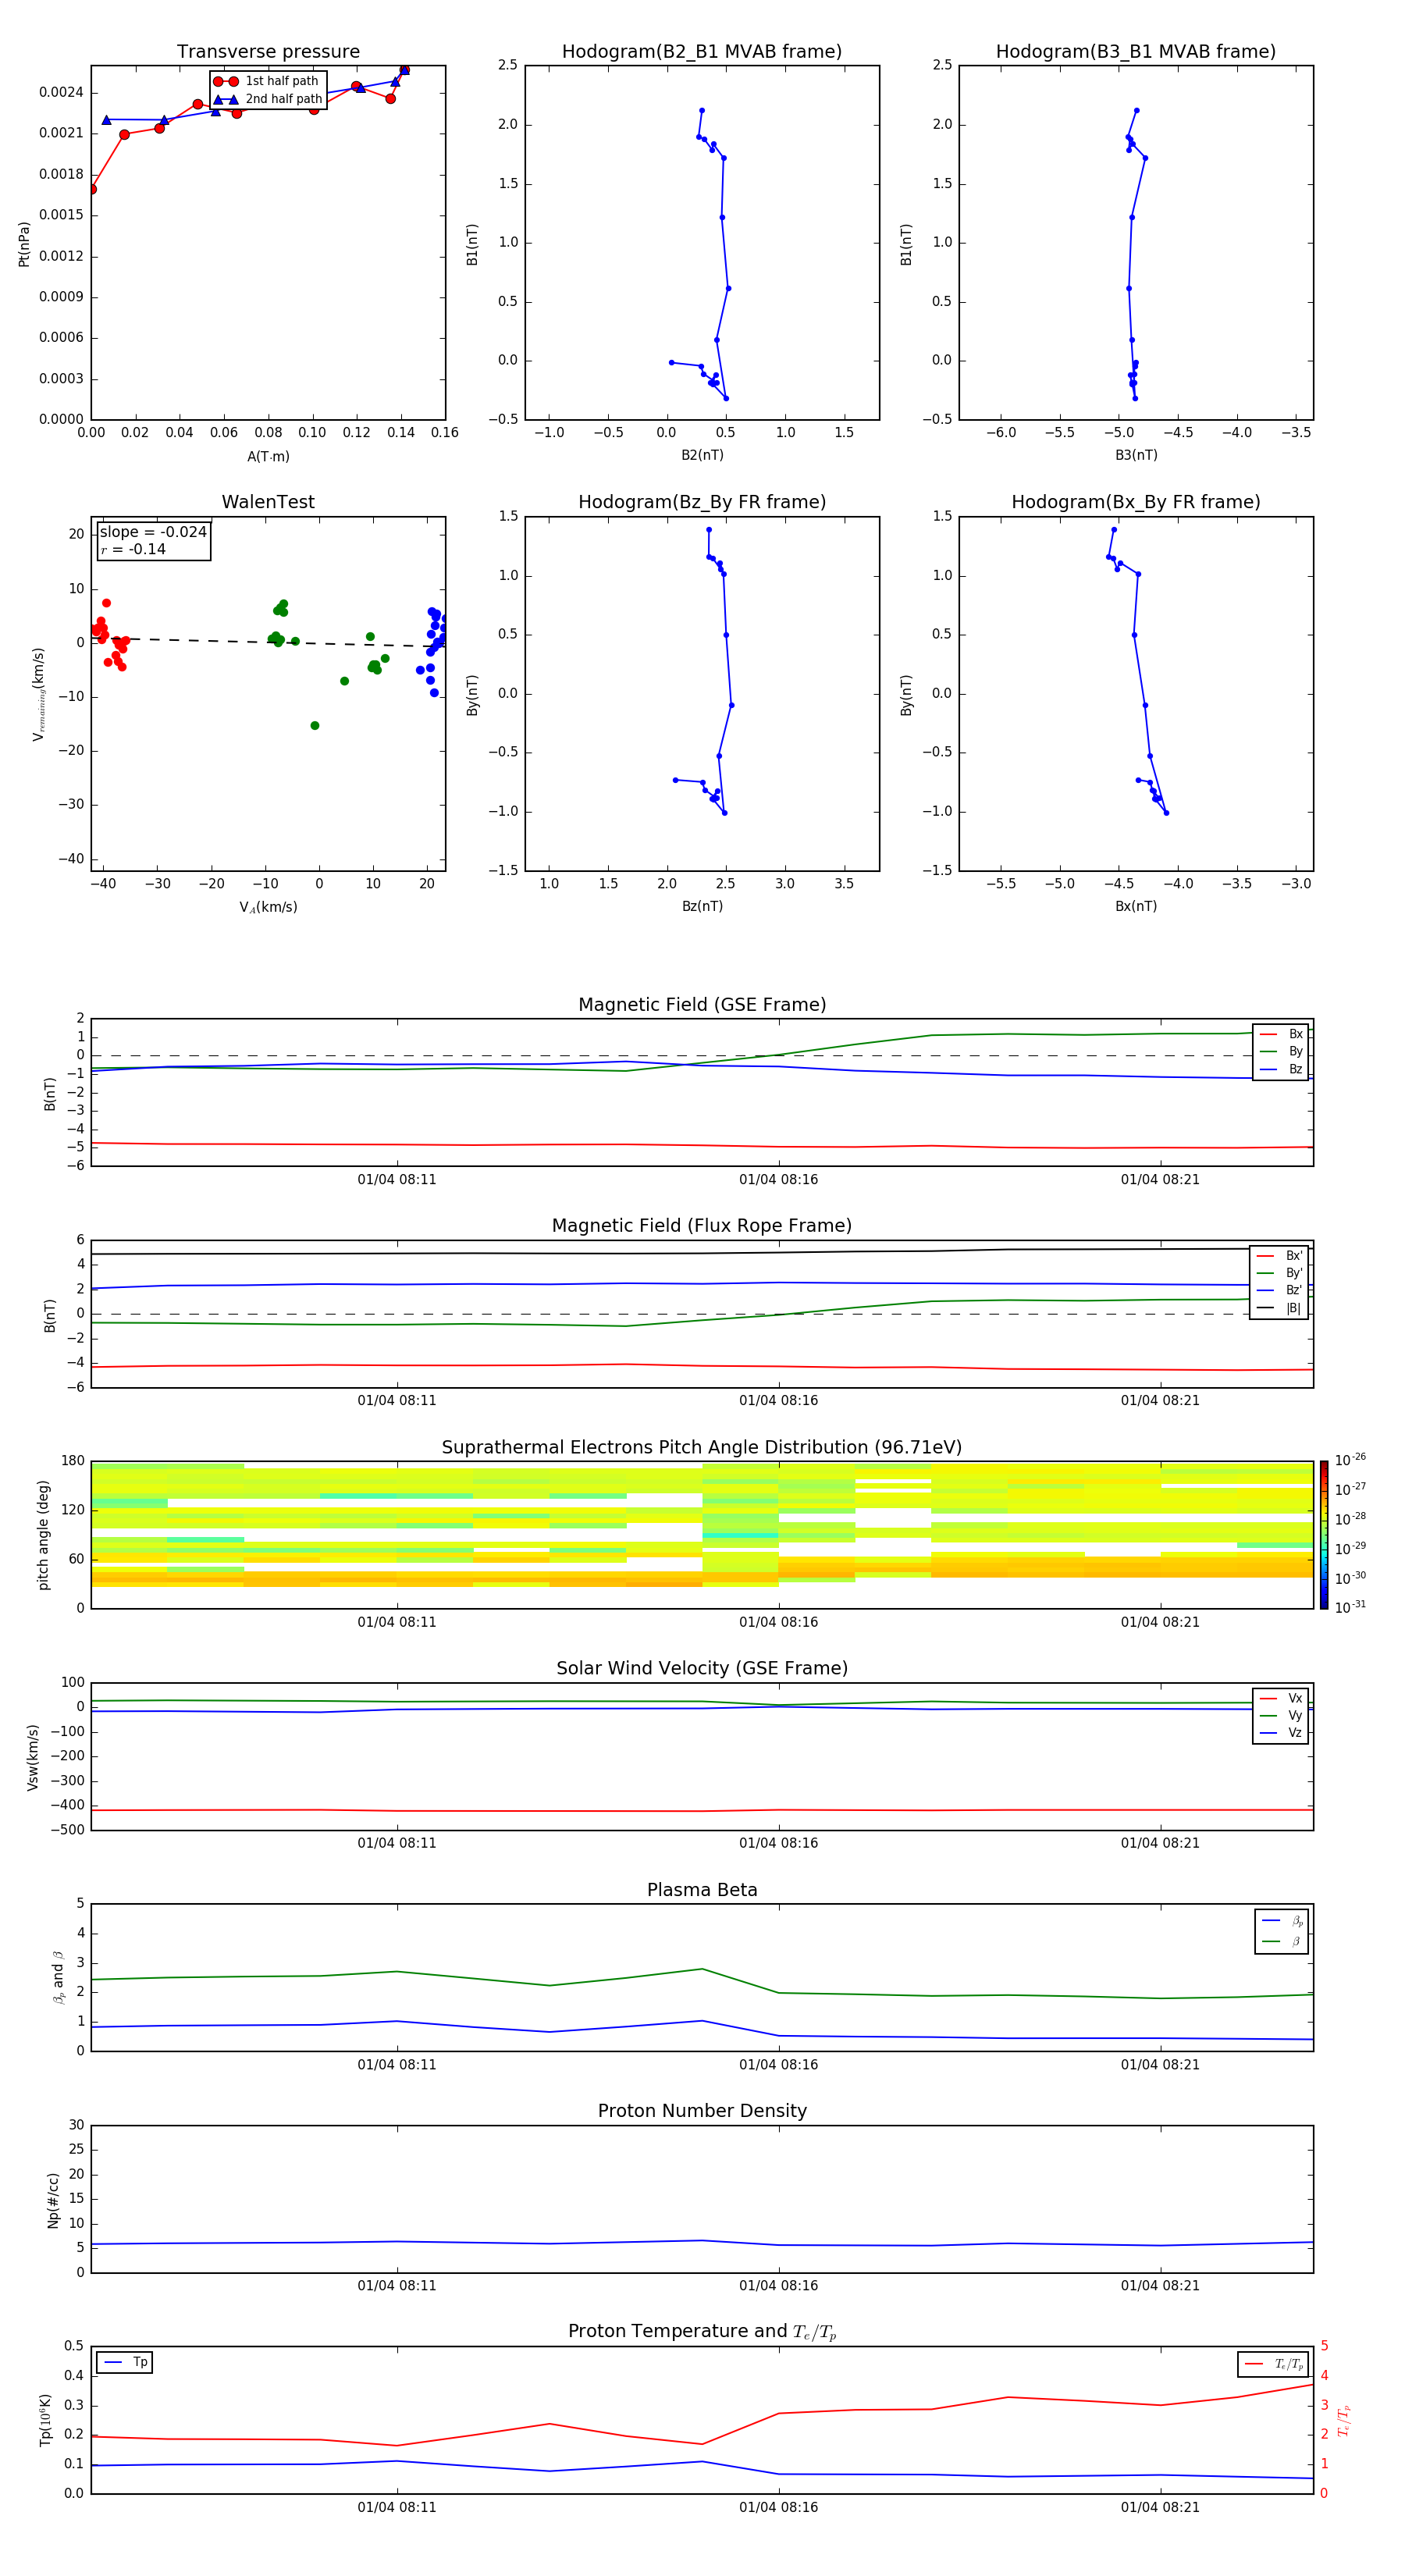Click the 'Magnetic Field (GSE Frame)' title
This screenshot has width=1405, height=2576.
[702, 1005]
